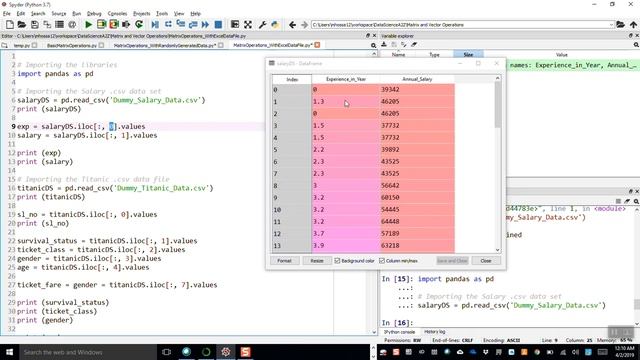The width and height of the screenshot is (640, 360).
Task: Open the Consoles menu
Action: (117, 13)
